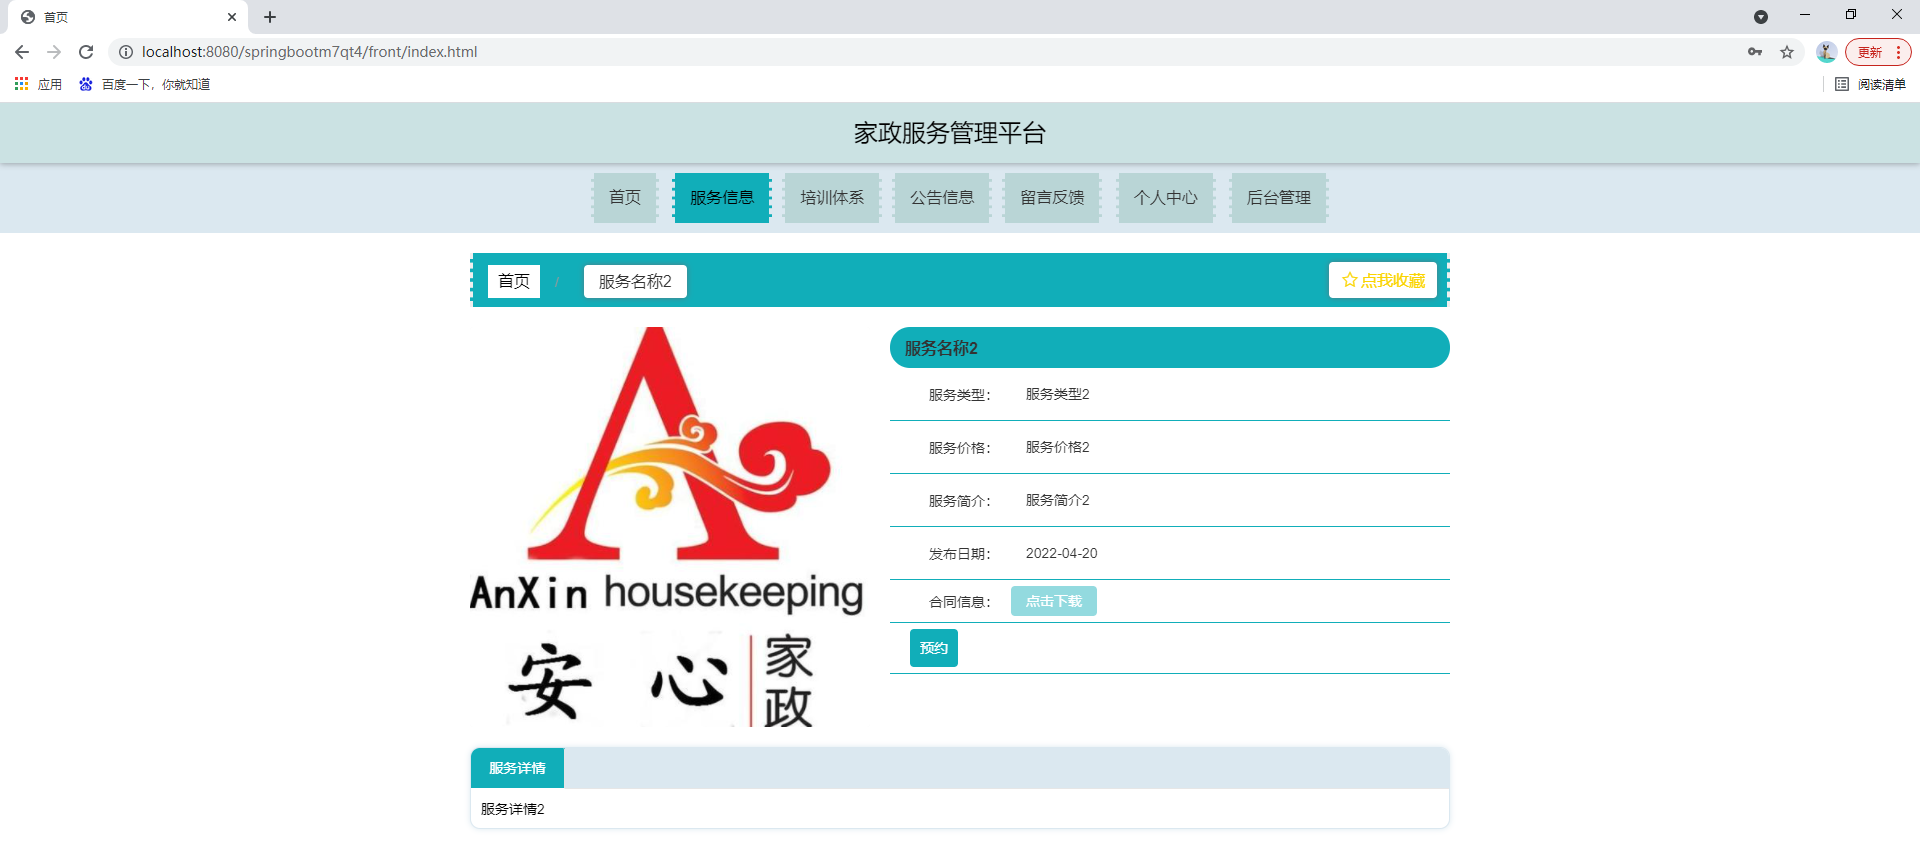Open 个人中心 navigation item
The image size is (1920, 847).
point(1166,198)
